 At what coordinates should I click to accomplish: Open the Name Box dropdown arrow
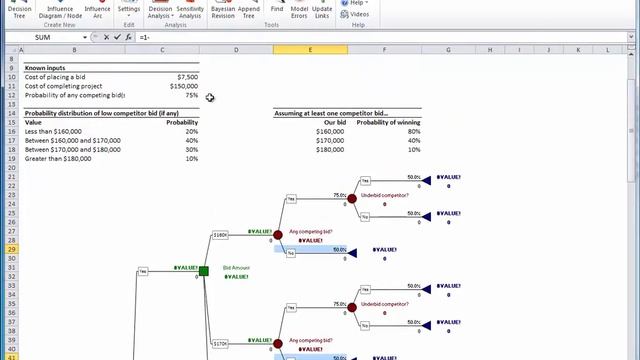85,37
